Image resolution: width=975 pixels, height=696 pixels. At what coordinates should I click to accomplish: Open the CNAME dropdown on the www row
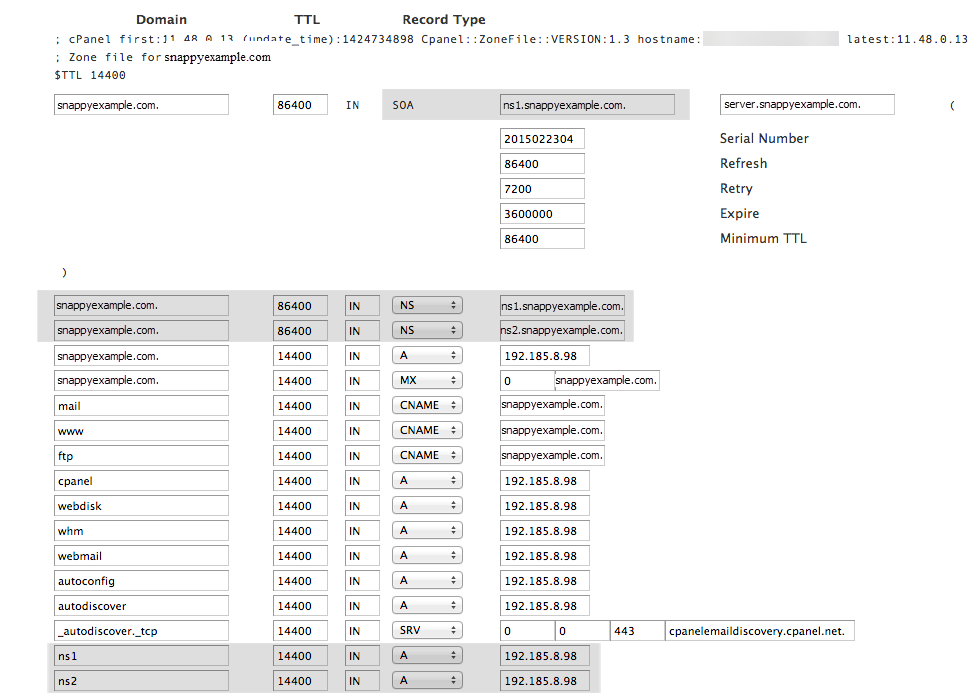click(x=427, y=430)
